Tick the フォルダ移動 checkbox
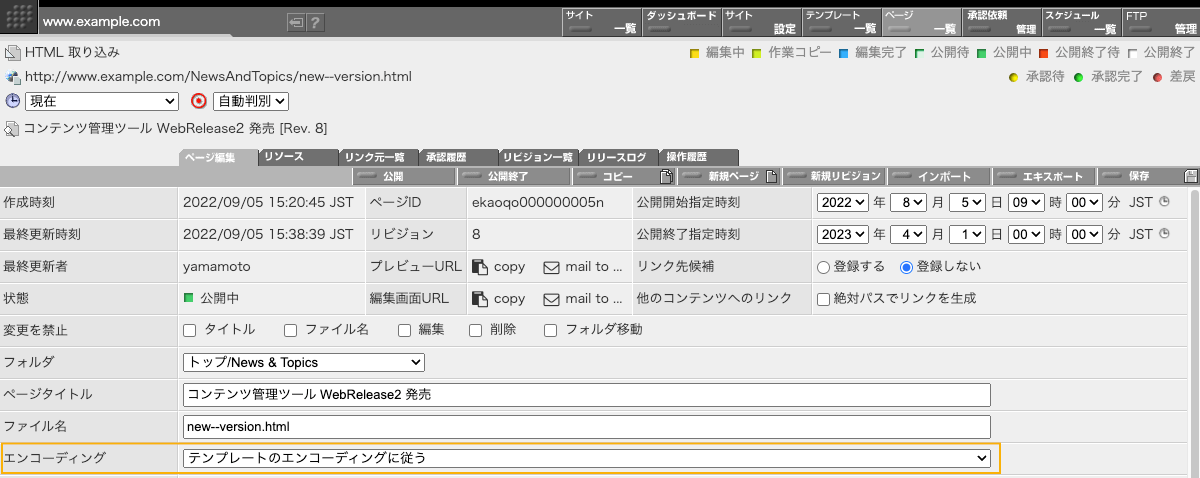 point(551,330)
